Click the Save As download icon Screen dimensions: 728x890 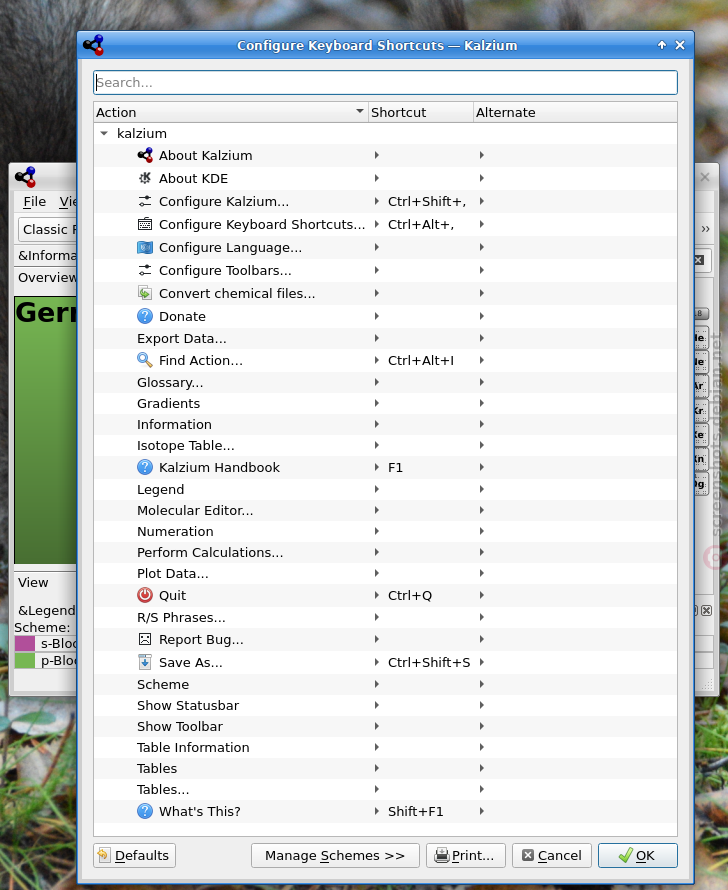pyautogui.click(x=145, y=662)
